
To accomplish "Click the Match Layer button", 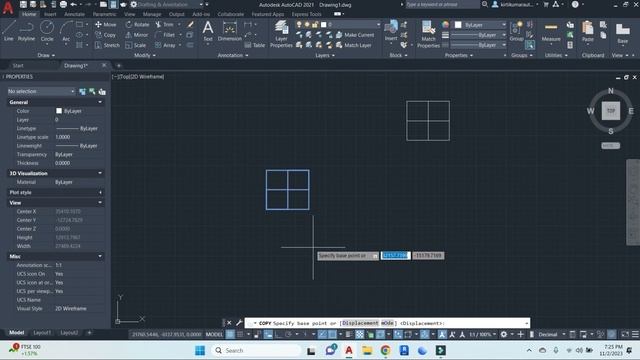I will (353, 45).
